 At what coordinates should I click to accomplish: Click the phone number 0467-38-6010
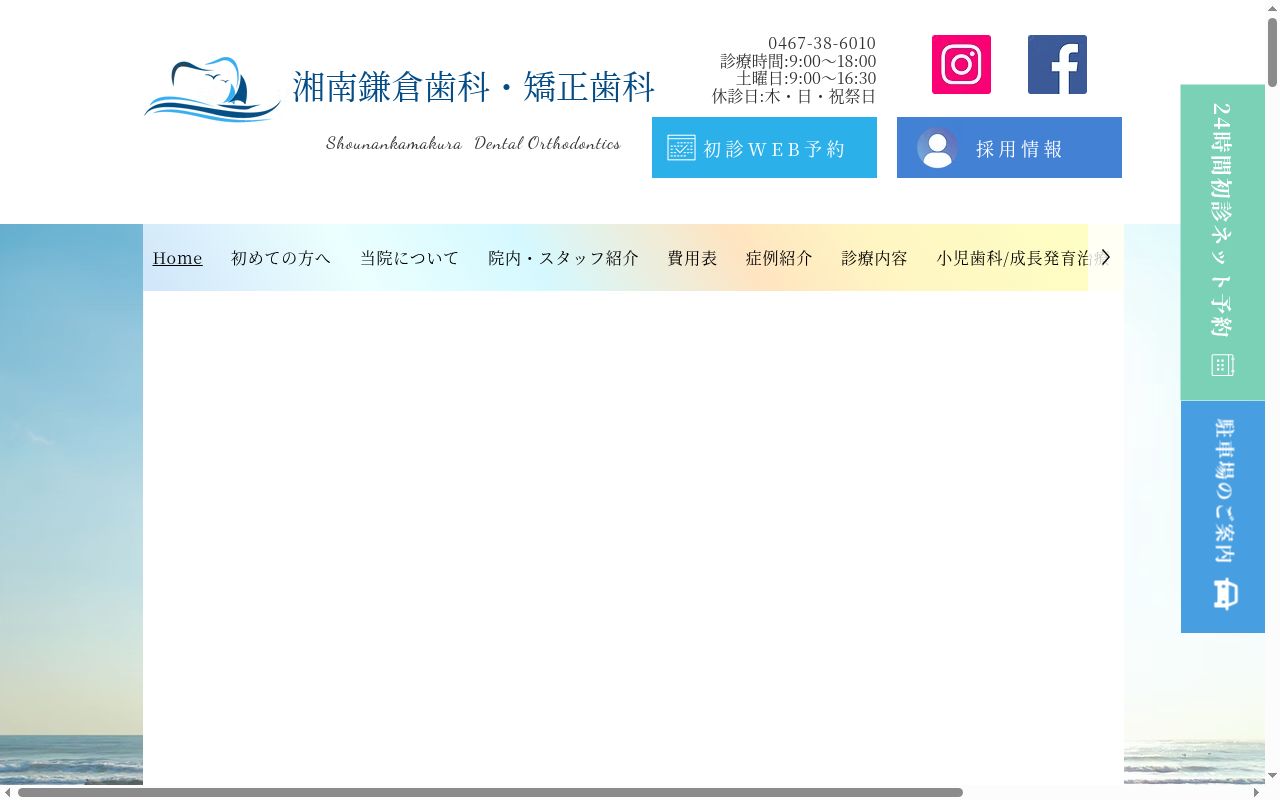point(822,43)
